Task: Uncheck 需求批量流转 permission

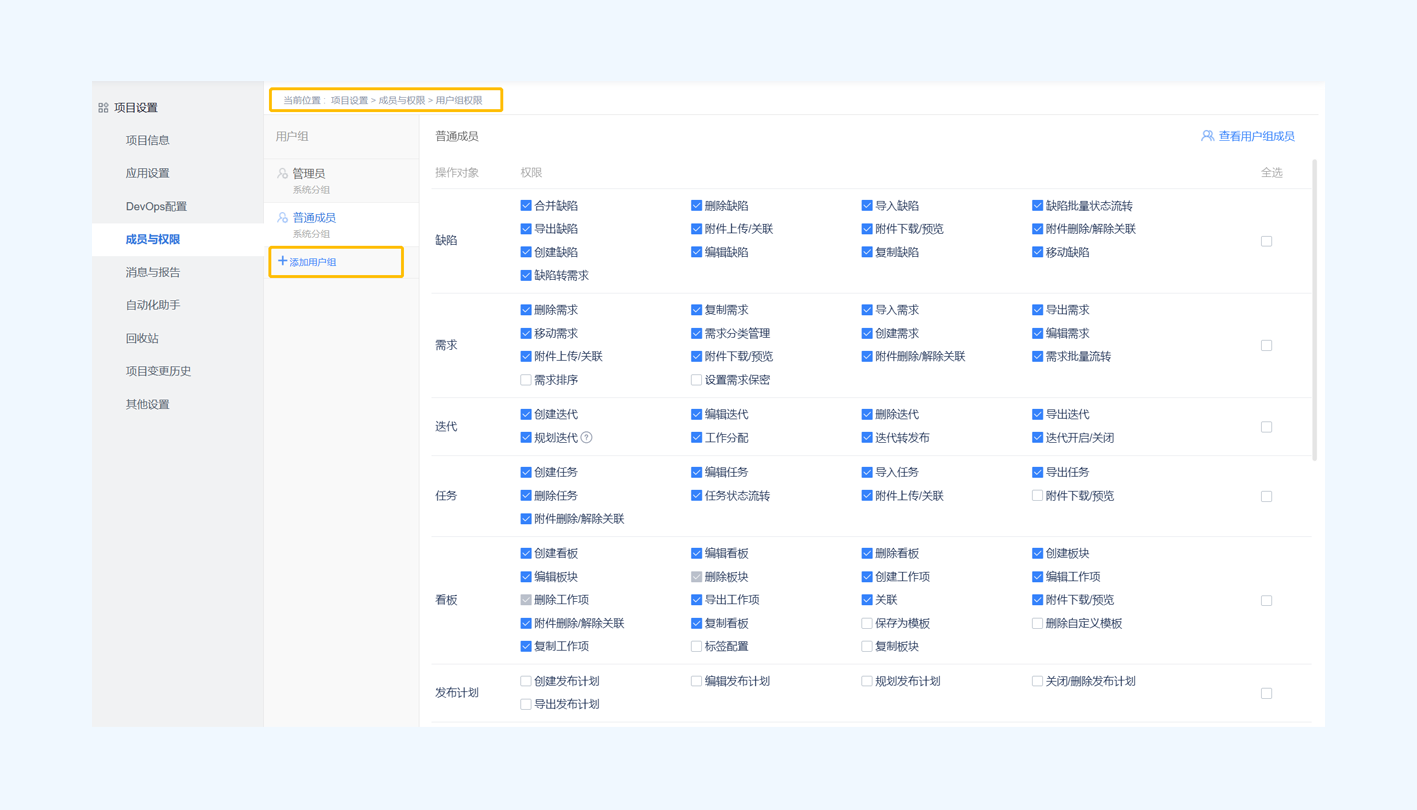Action: pyautogui.click(x=1037, y=356)
